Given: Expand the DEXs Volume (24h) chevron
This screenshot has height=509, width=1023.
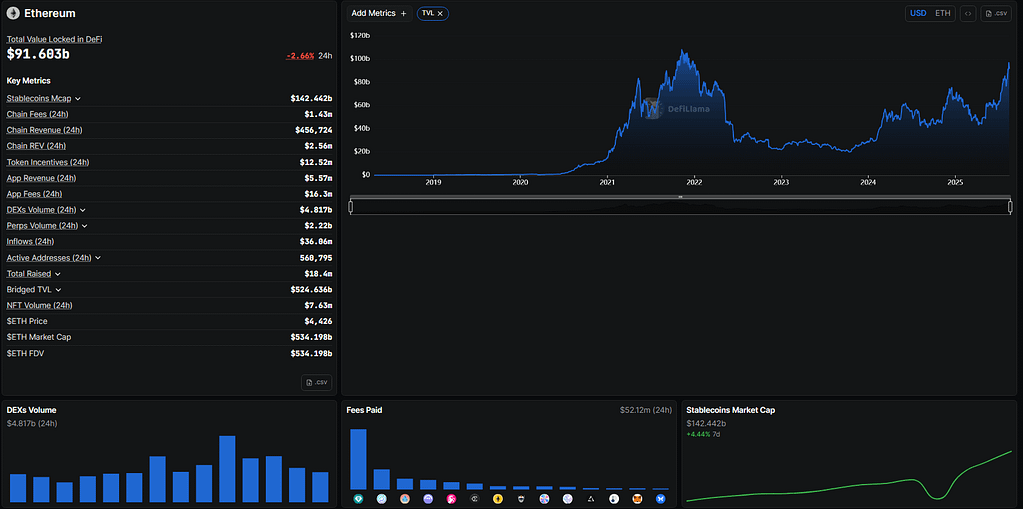Looking at the screenshot, I should 83,210.
